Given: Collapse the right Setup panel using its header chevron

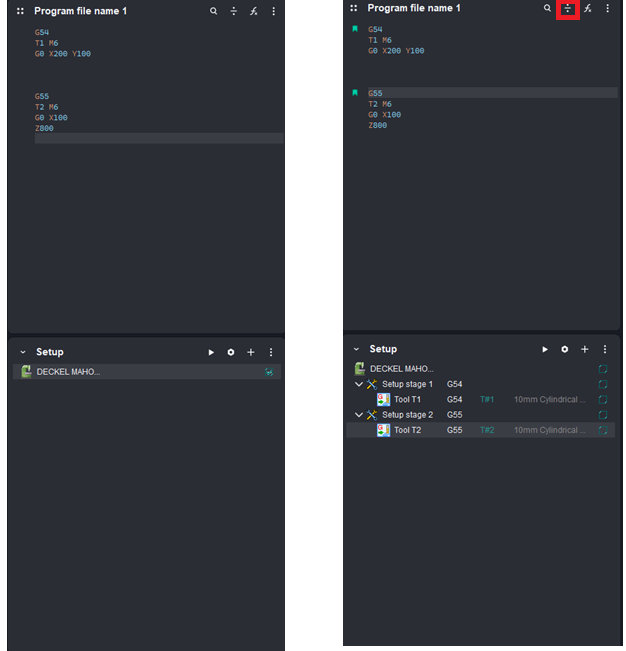Looking at the screenshot, I should (354, 349).
